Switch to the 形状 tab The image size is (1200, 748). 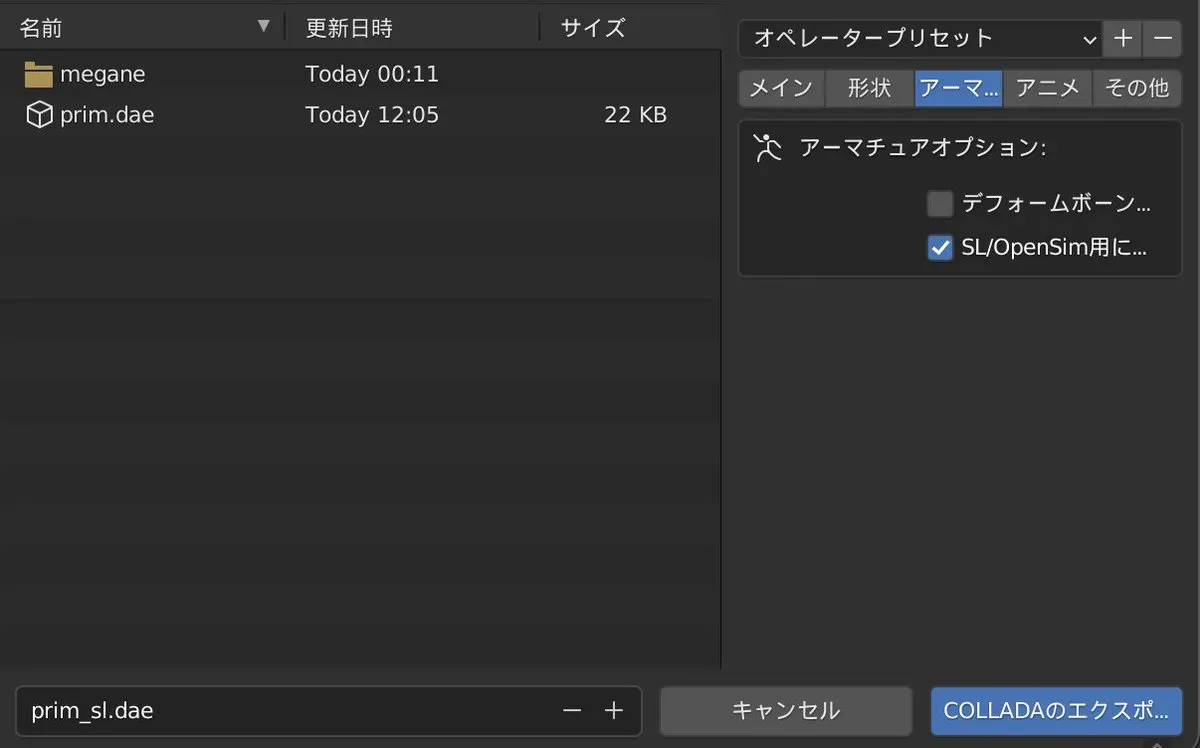869,88
